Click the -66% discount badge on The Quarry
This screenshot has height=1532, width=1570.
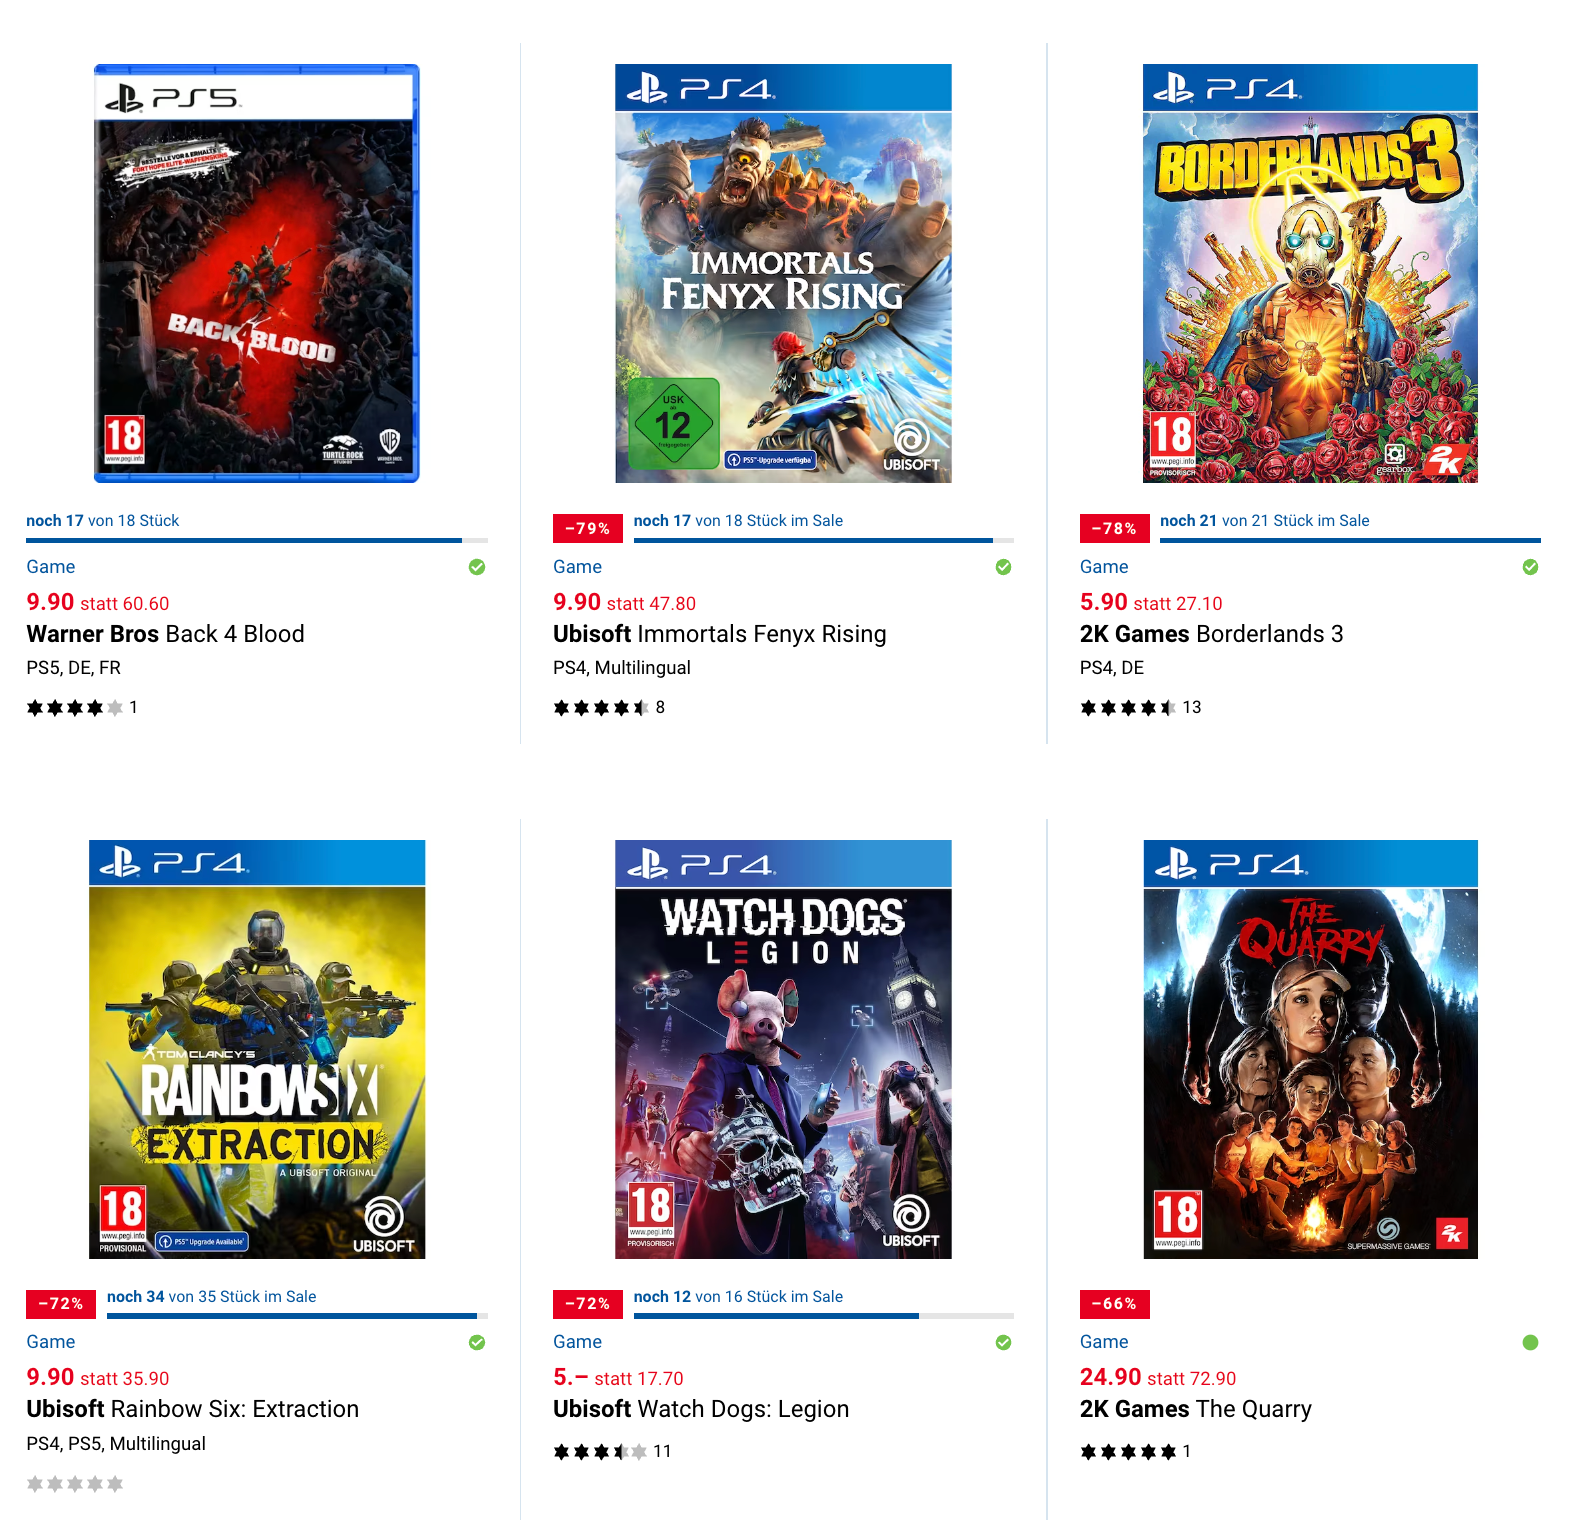click(1115, 1304)
